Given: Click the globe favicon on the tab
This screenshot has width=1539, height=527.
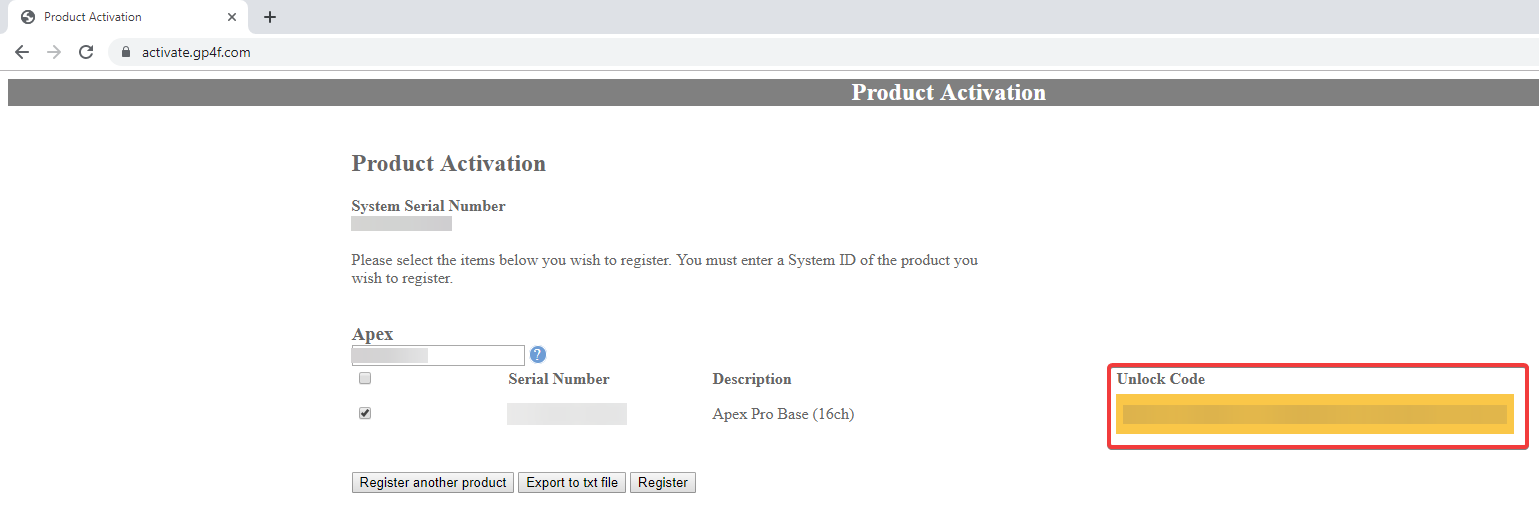Looking at the screenshot, I should (28, 17).
